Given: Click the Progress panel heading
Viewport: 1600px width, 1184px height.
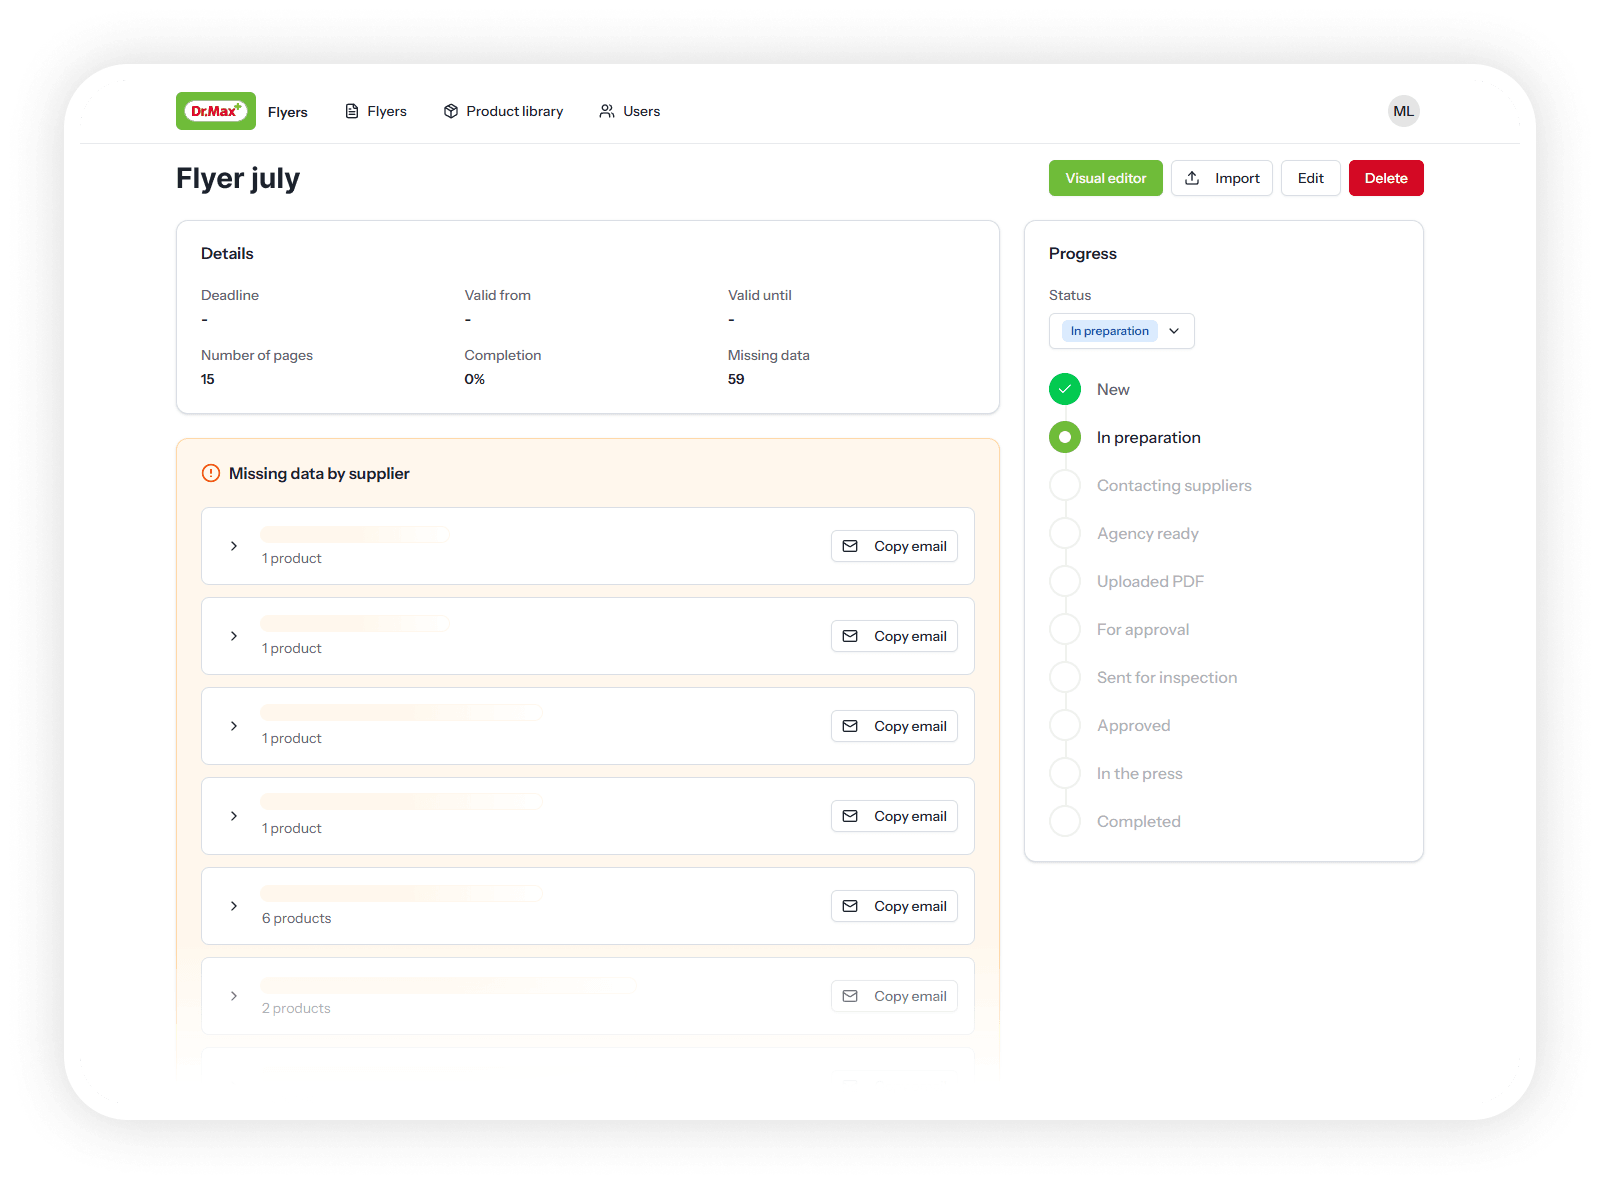Looking at the screenshot, I should point(1083,253).
